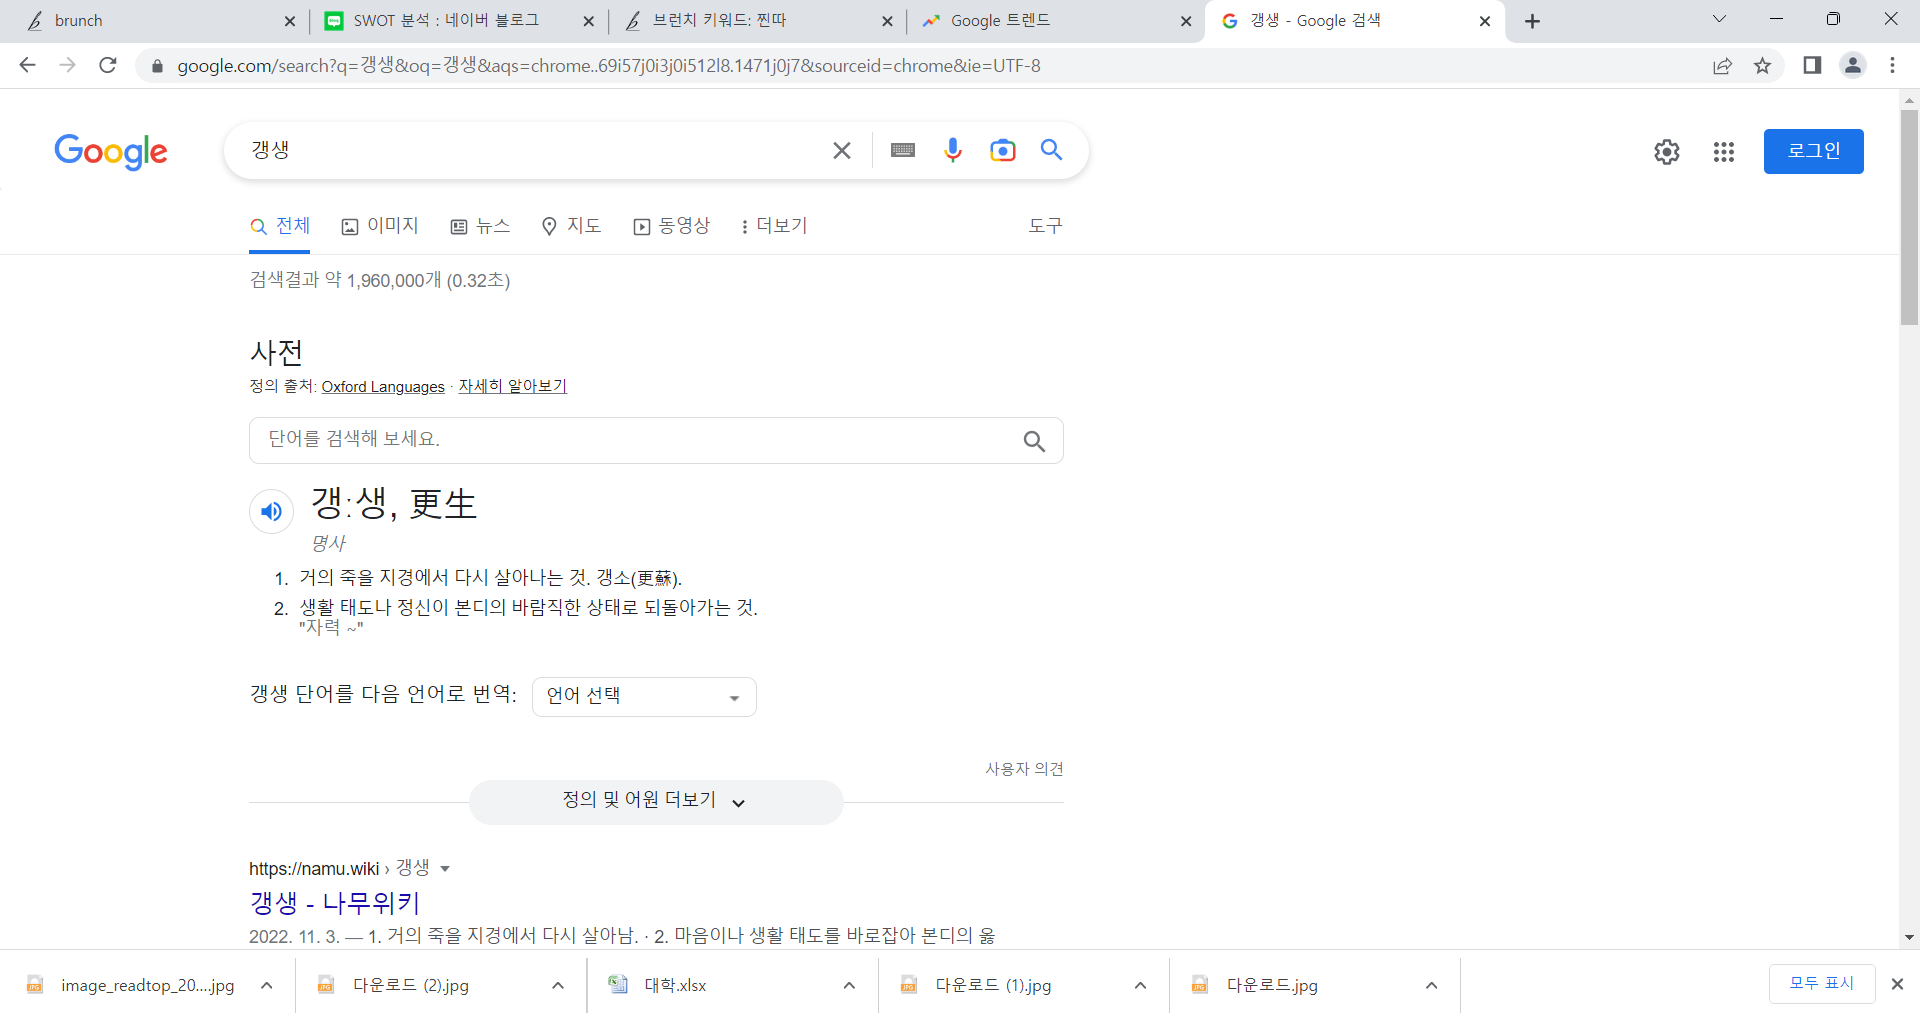Screen dimensions: 1920x1020
Task: Open the Oxford Languages link
Action: point(383,386)
